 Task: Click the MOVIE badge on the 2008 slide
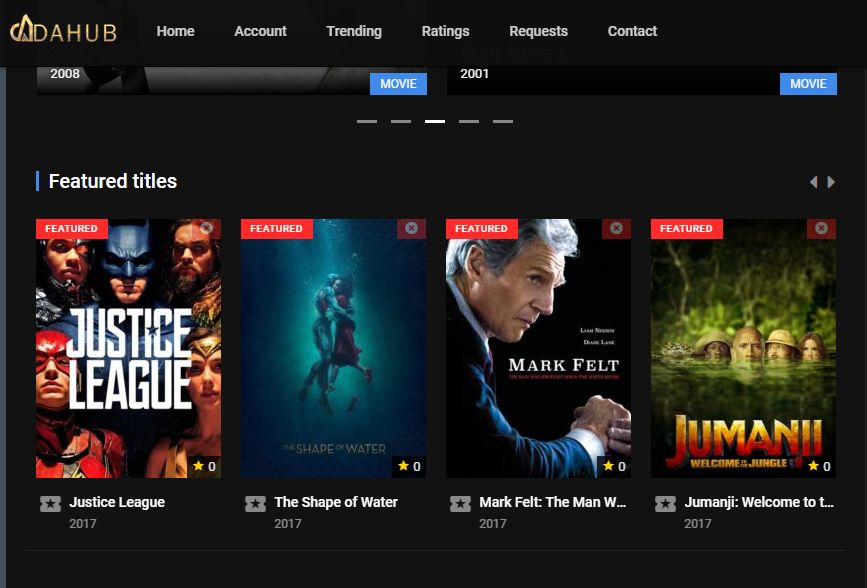click(x=398, y=84)
